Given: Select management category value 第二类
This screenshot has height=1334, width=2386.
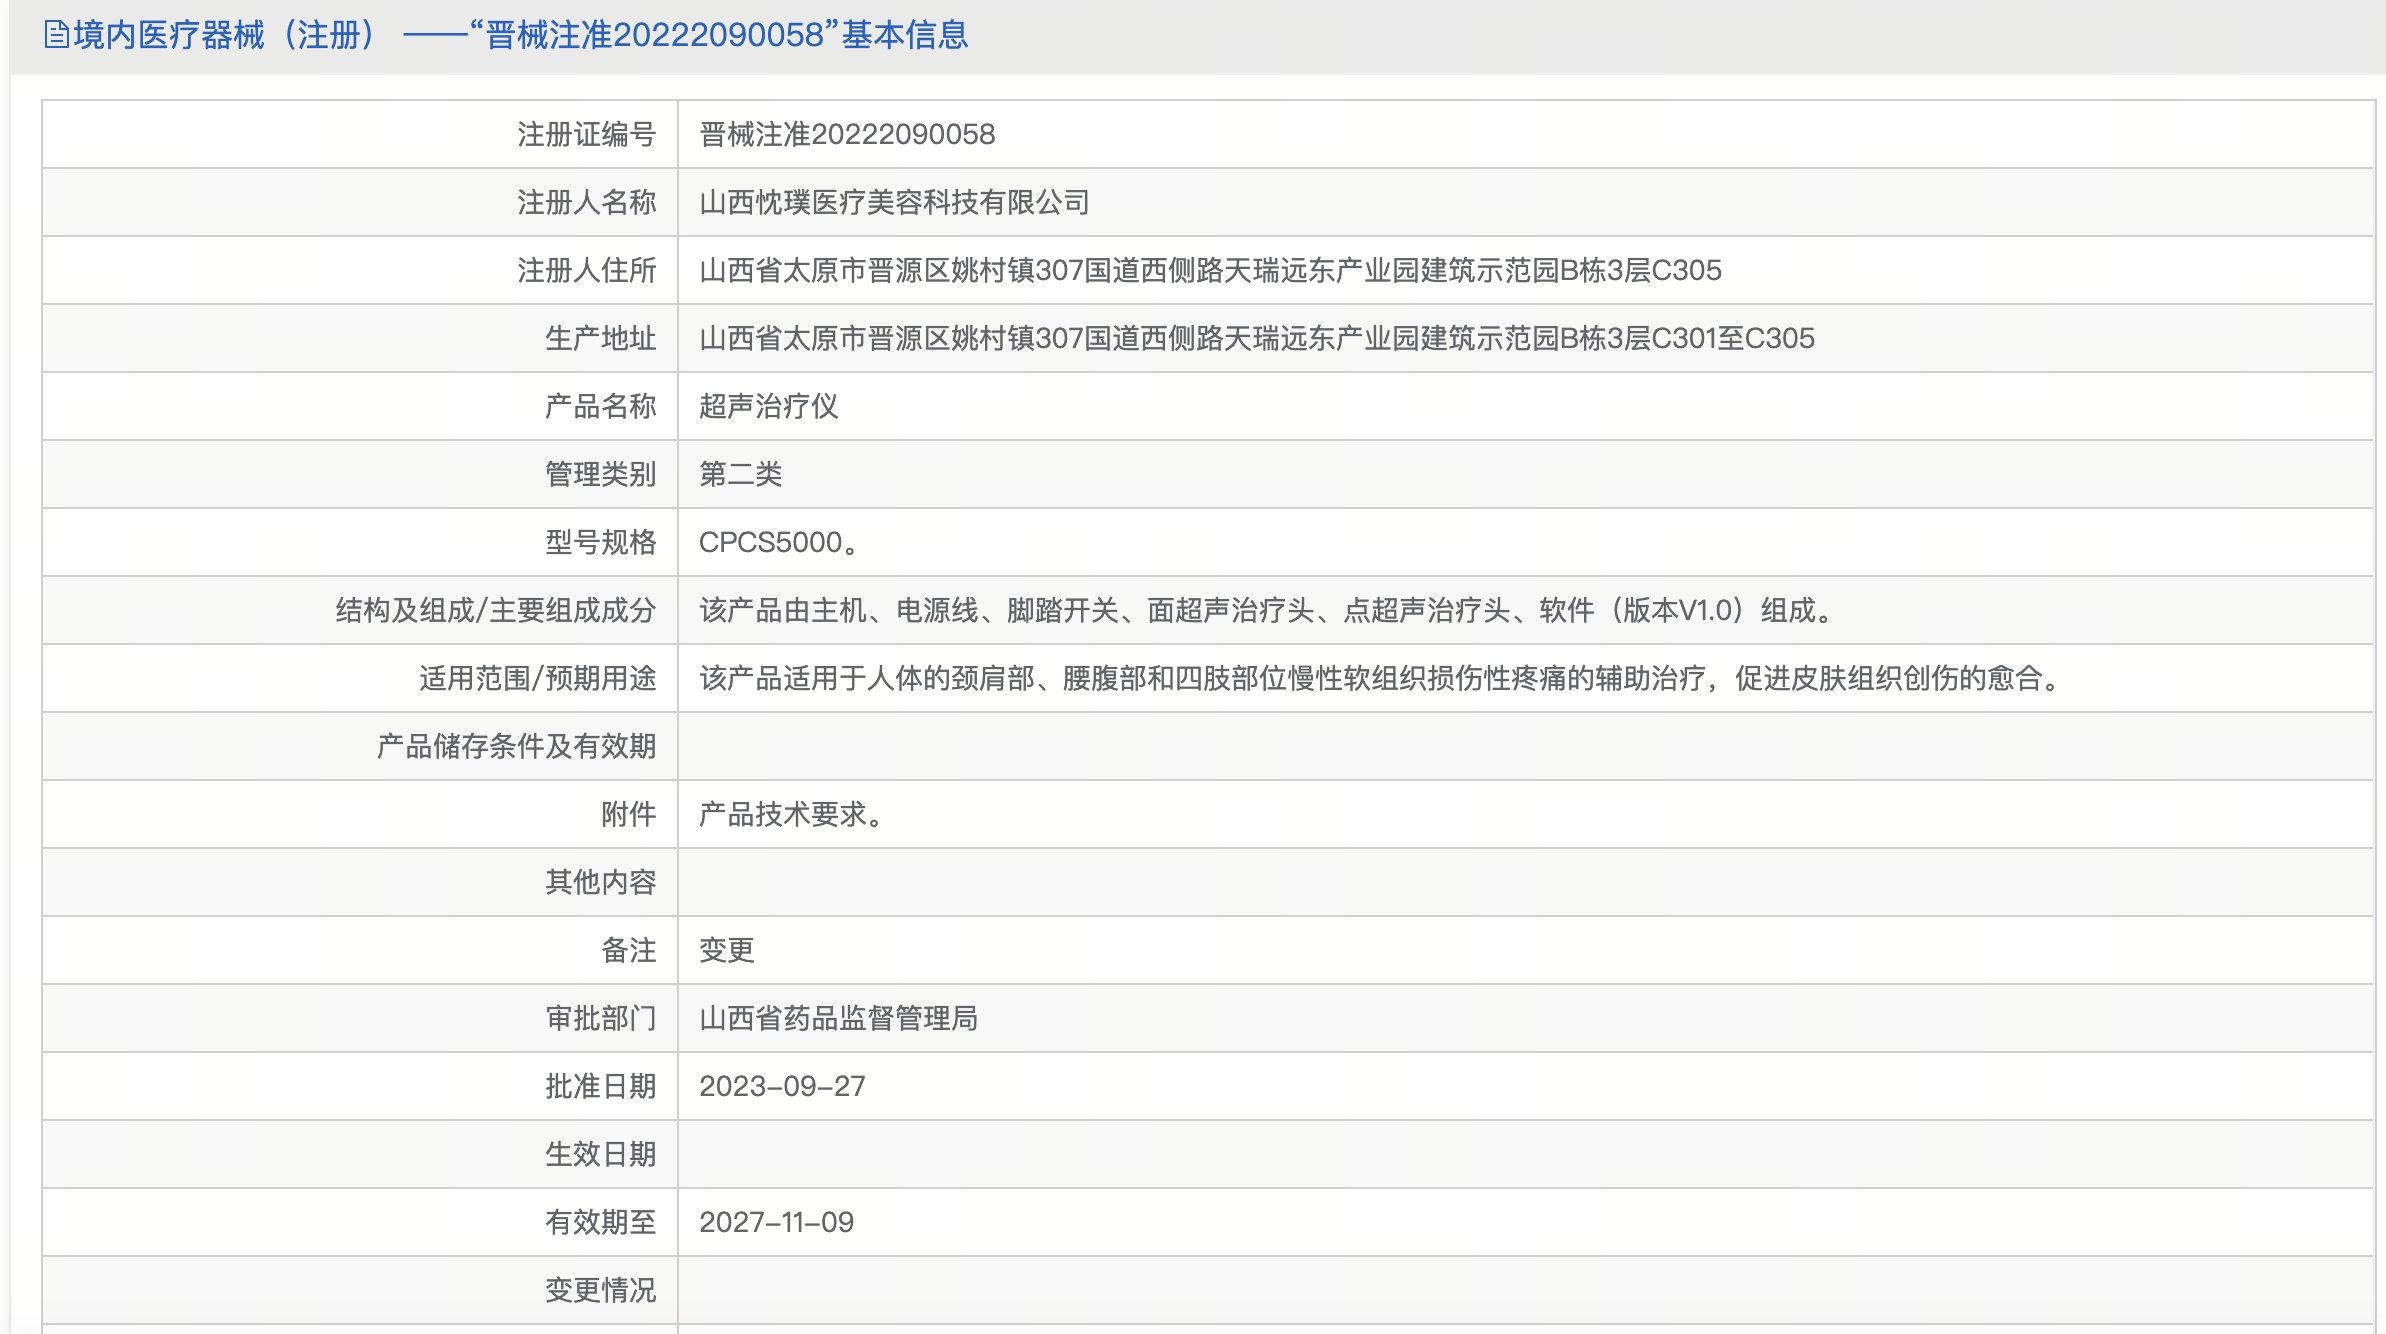Looking at the screenshot, I should 740,474.
